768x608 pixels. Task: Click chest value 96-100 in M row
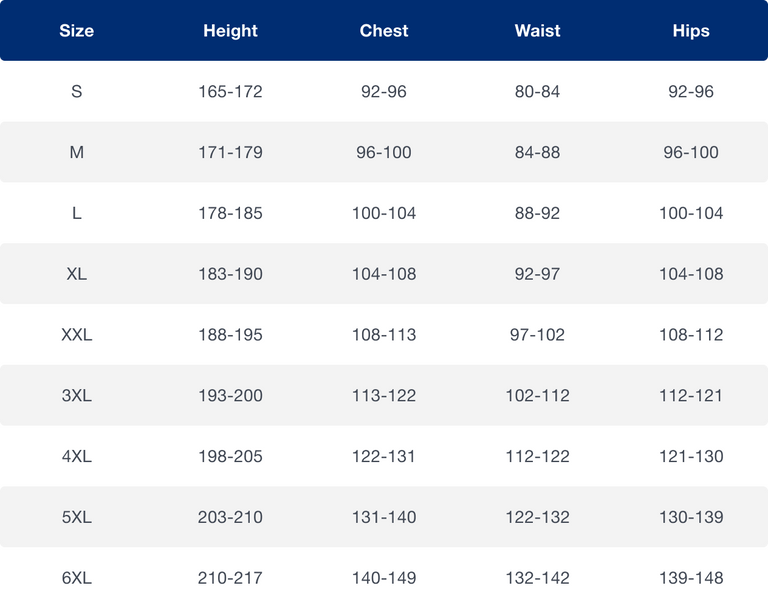(384, 153)
